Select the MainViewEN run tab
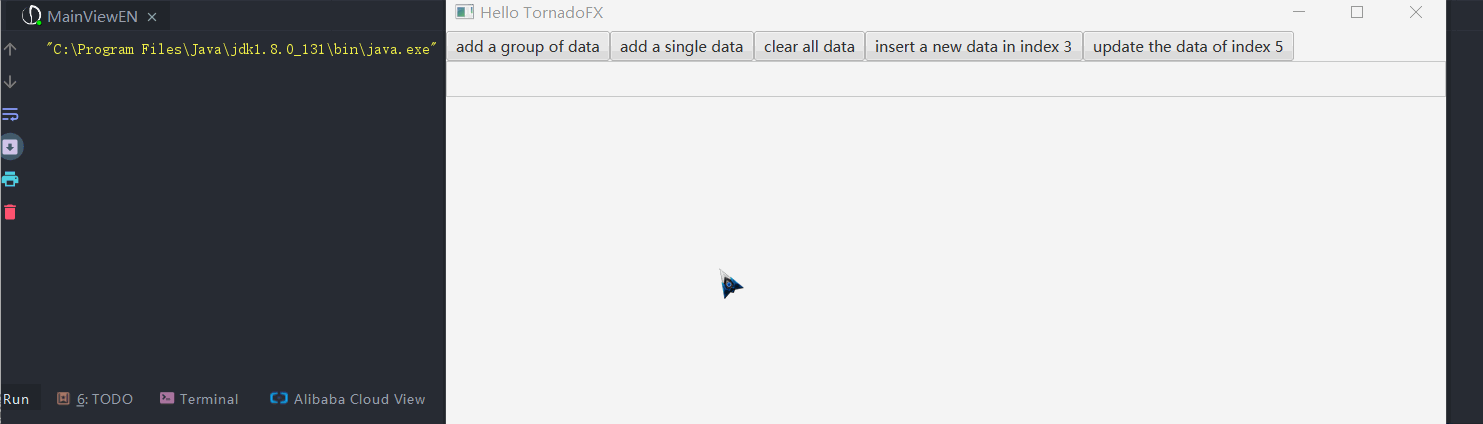Screen dimensions: 1483x424 pos(90,17)
